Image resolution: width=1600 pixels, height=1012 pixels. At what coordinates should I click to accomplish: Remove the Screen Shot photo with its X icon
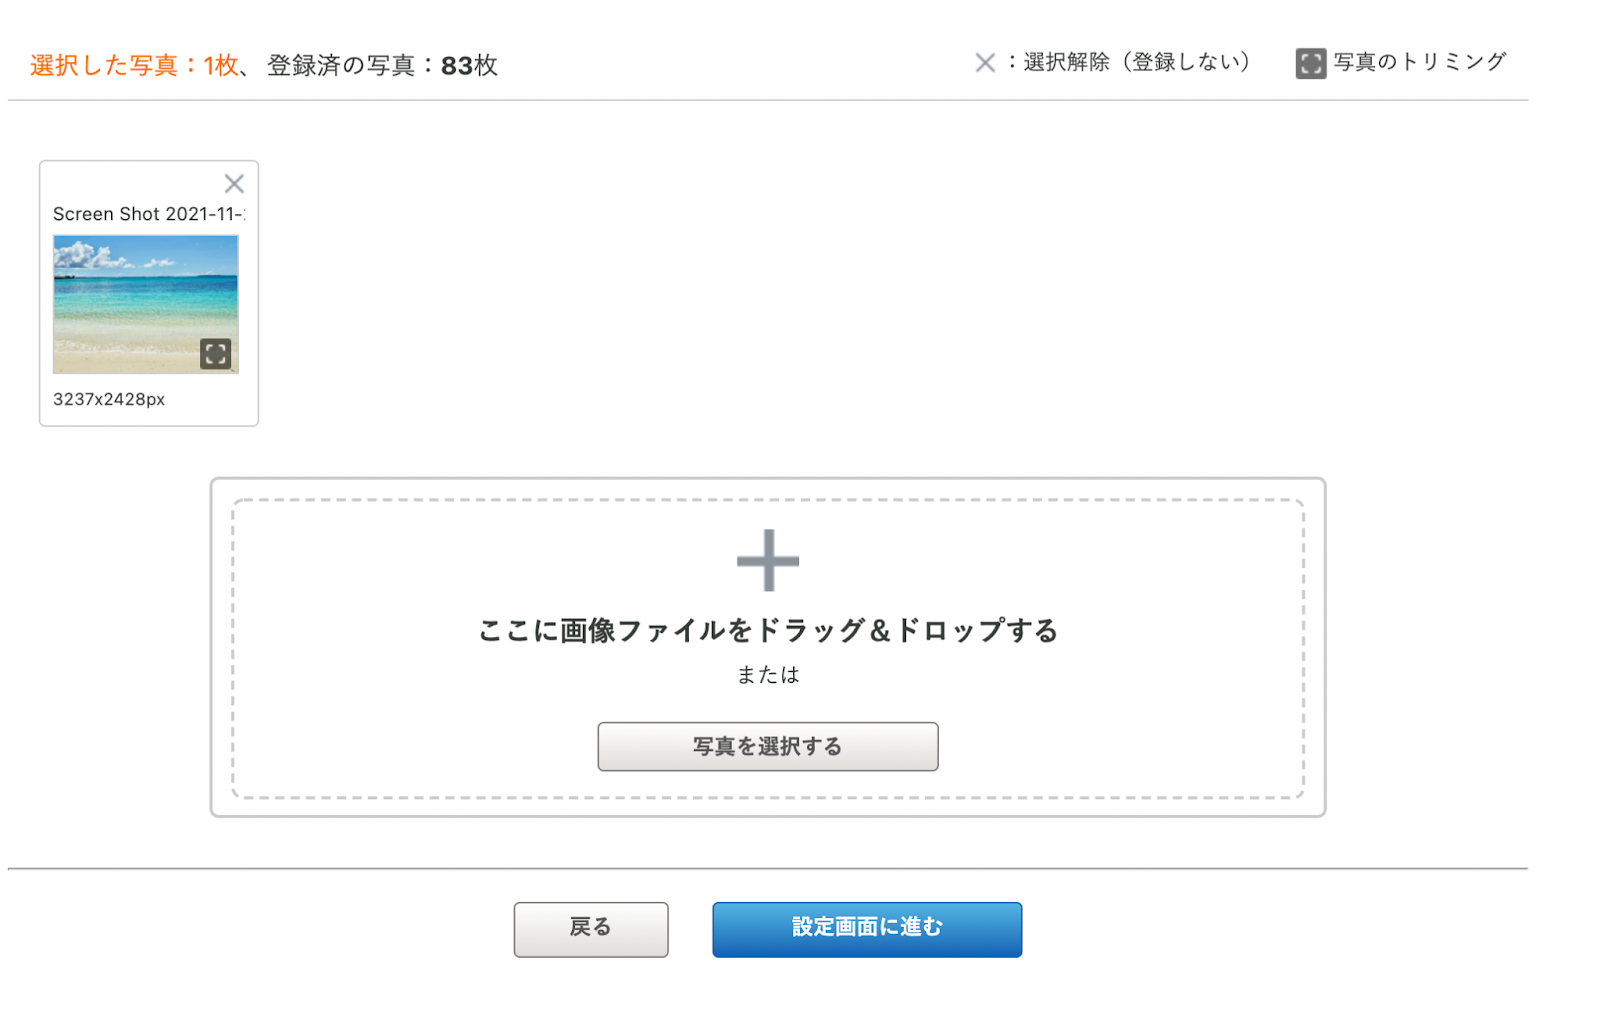234,184
